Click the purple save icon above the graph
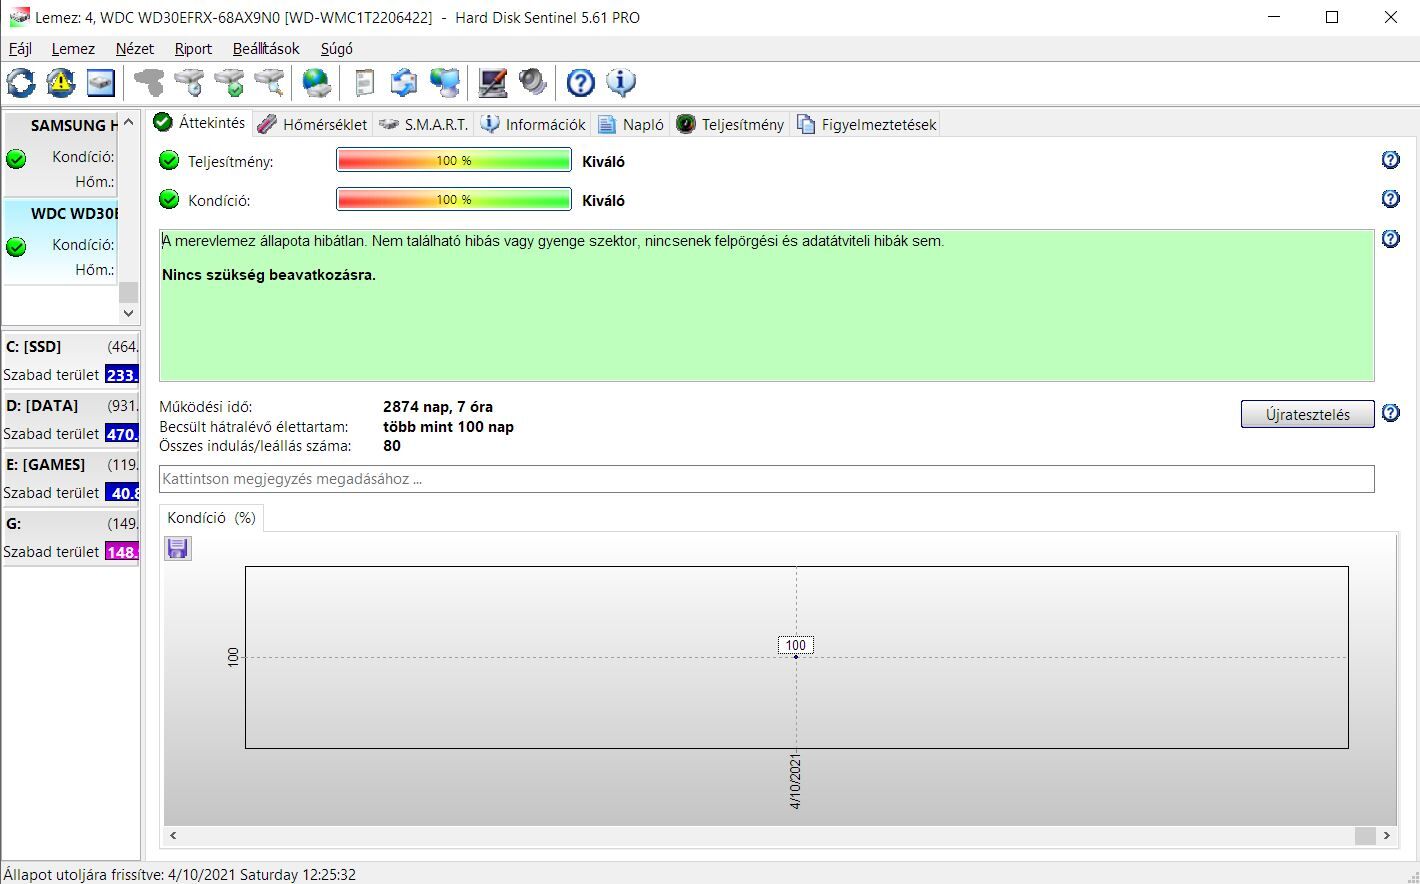 (x=178, y=548)
